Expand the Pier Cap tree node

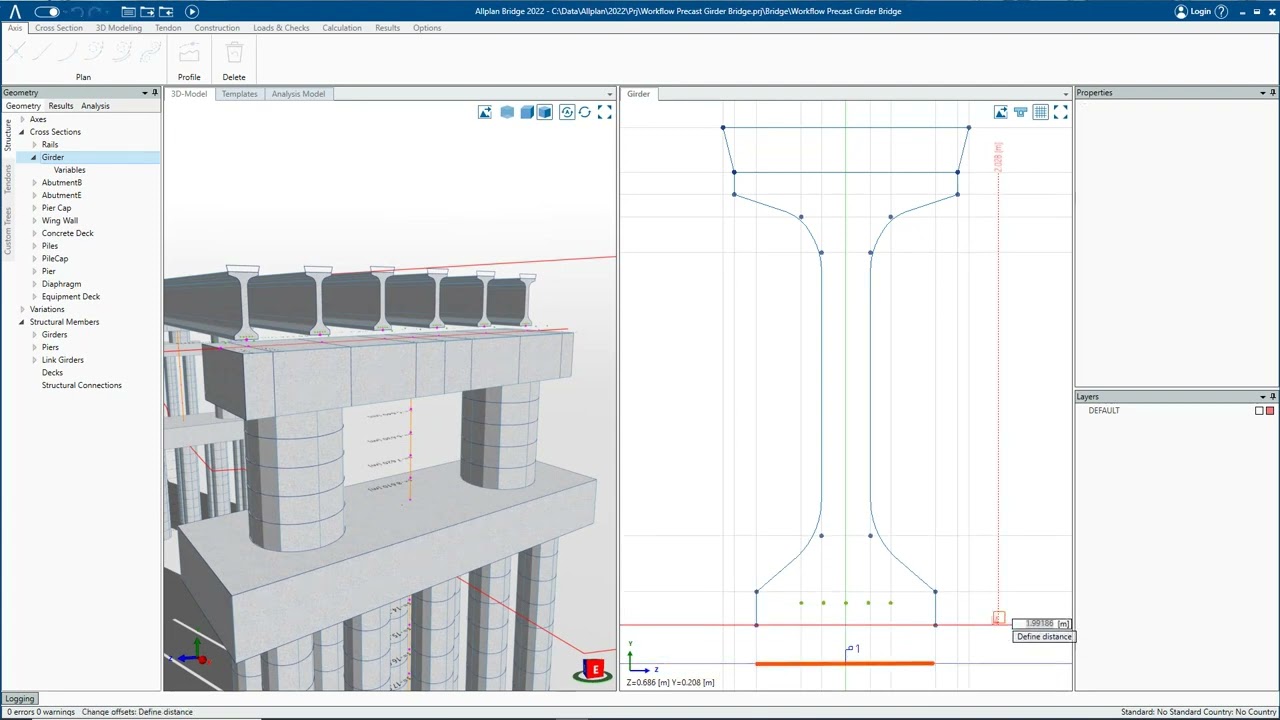[34, 208]
